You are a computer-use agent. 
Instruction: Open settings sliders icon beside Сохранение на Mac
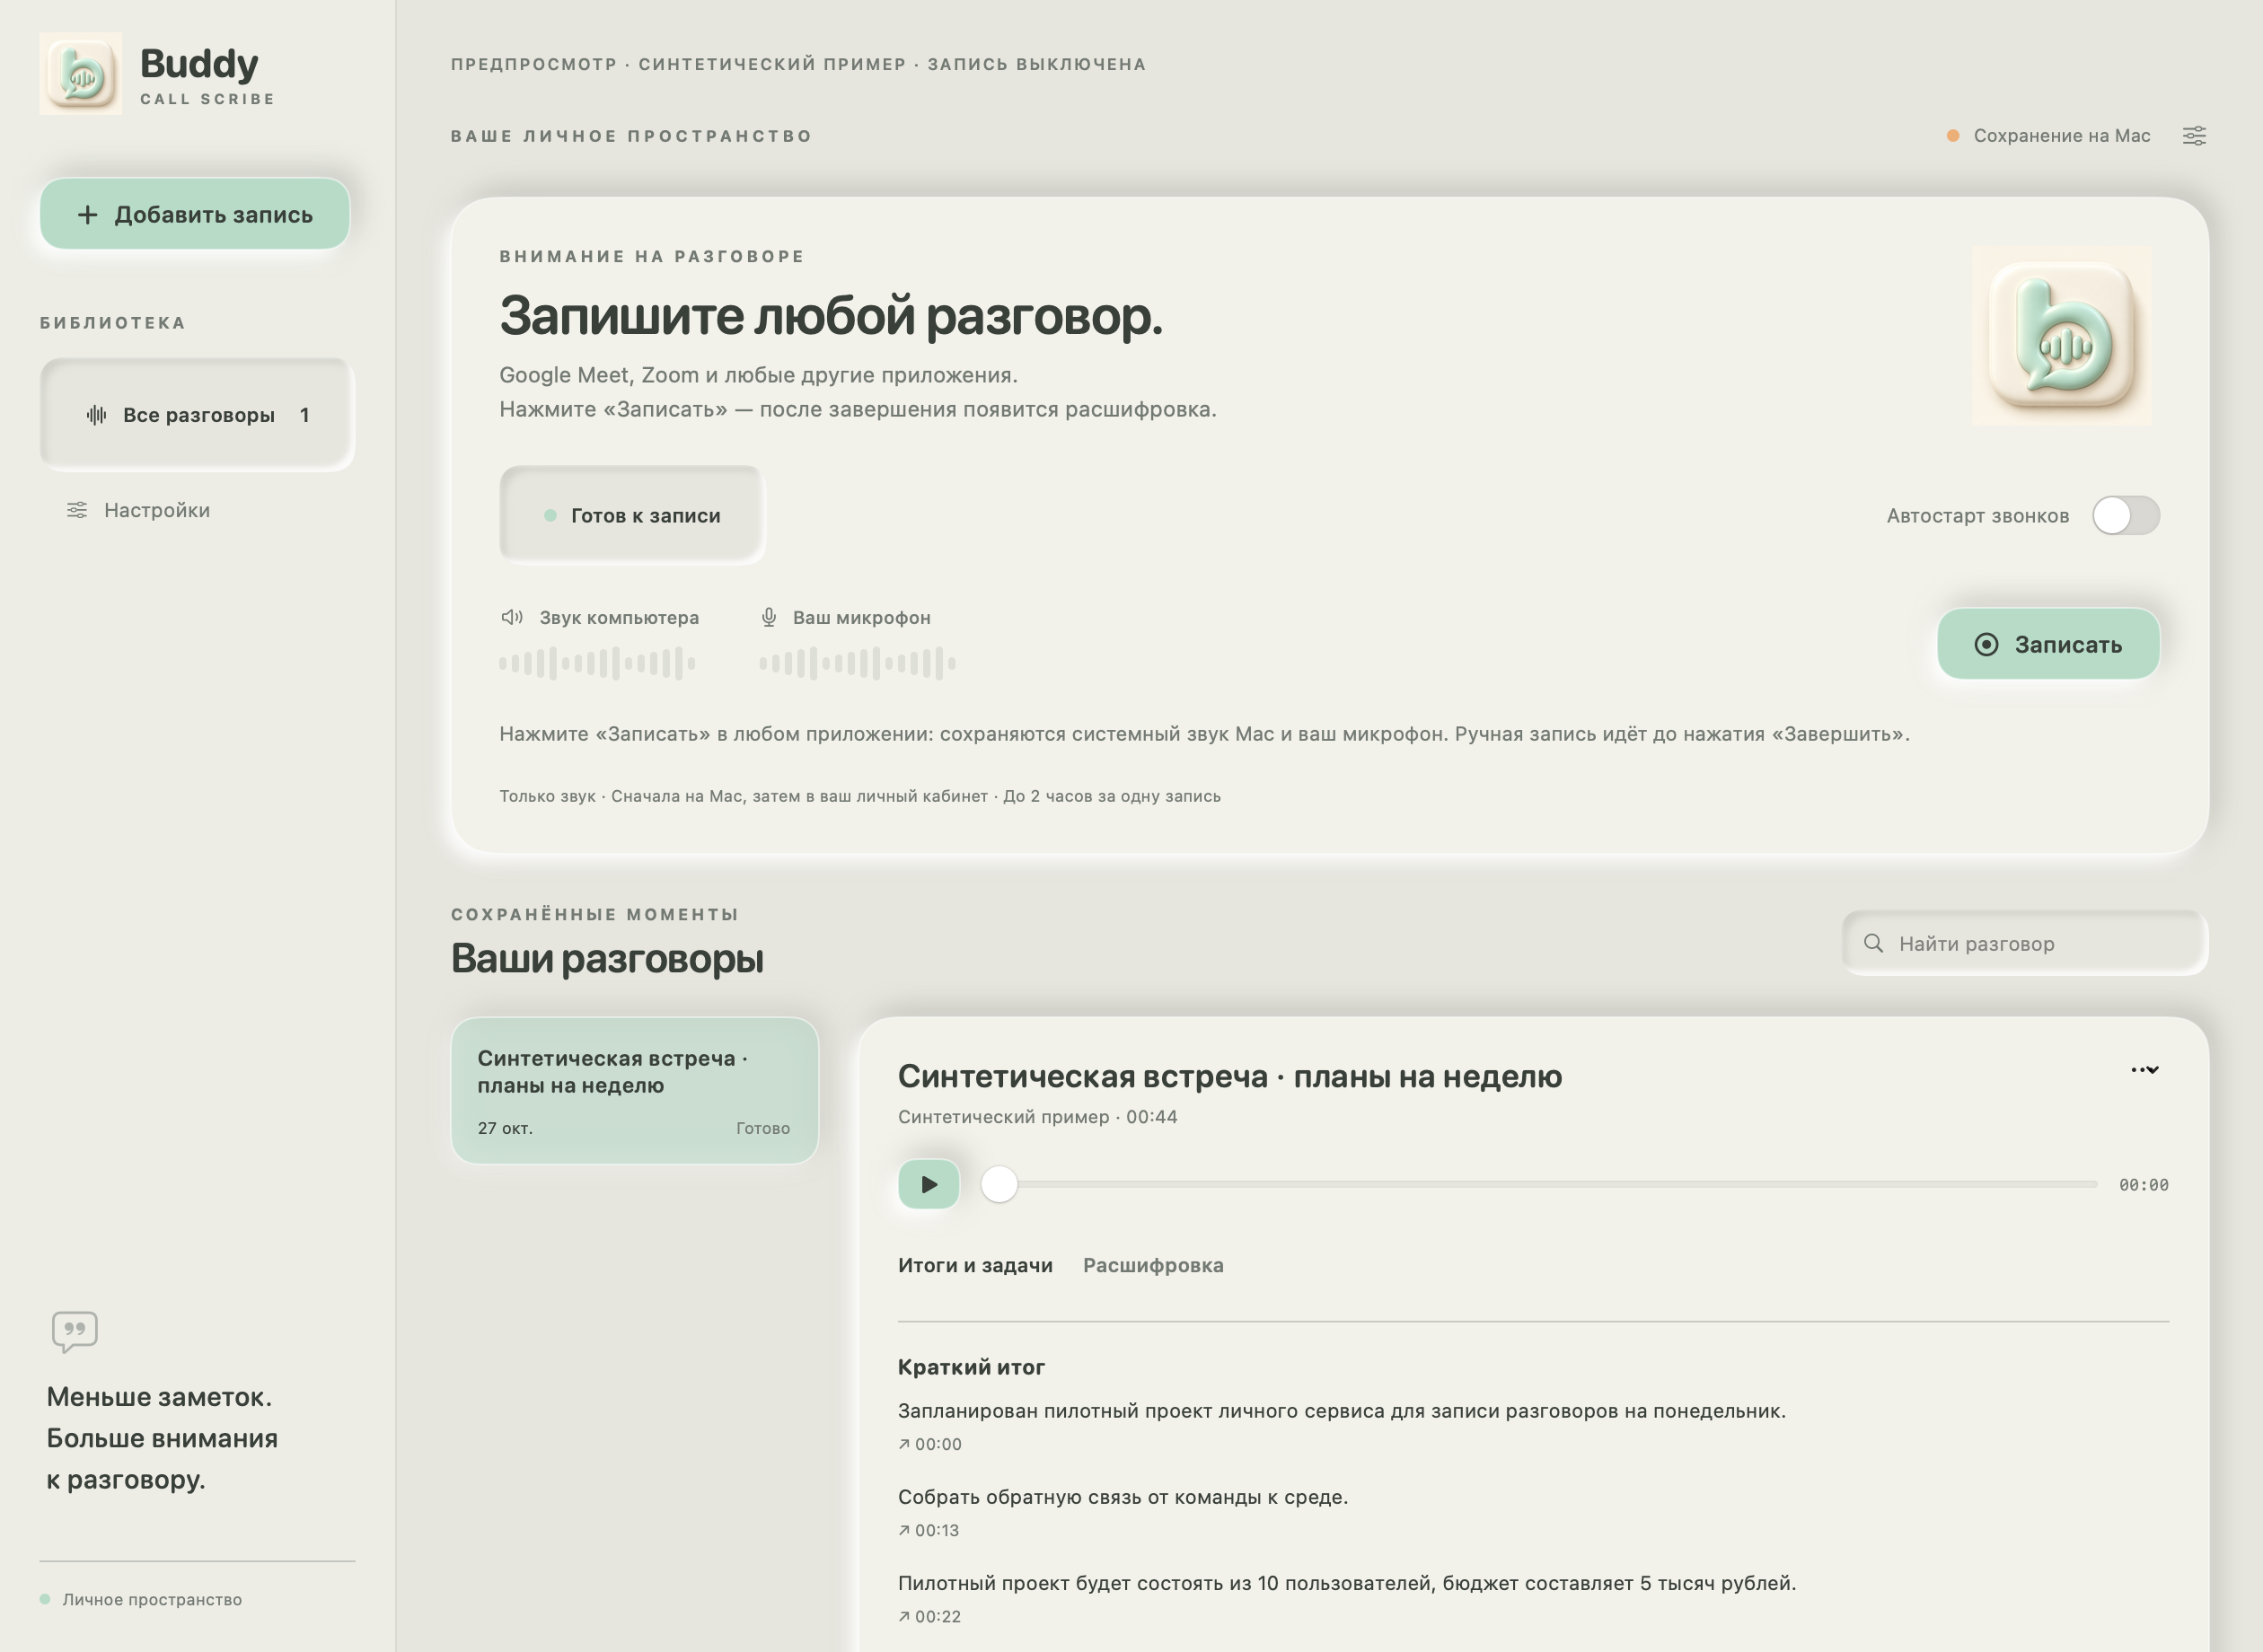tap(2194, 136)
